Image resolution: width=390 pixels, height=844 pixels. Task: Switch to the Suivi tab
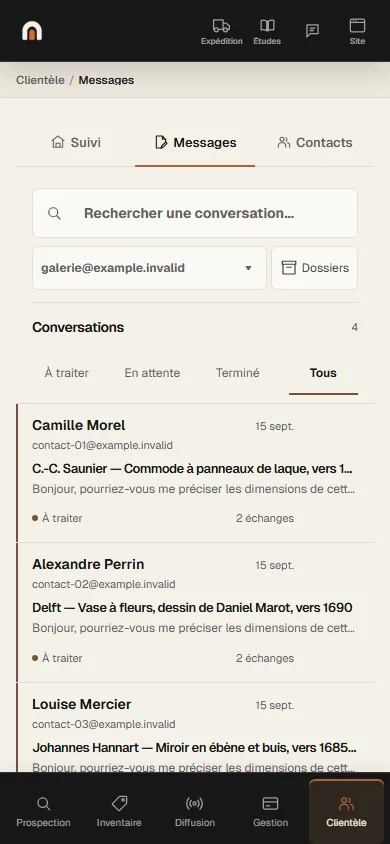click(x=76, y=143)
